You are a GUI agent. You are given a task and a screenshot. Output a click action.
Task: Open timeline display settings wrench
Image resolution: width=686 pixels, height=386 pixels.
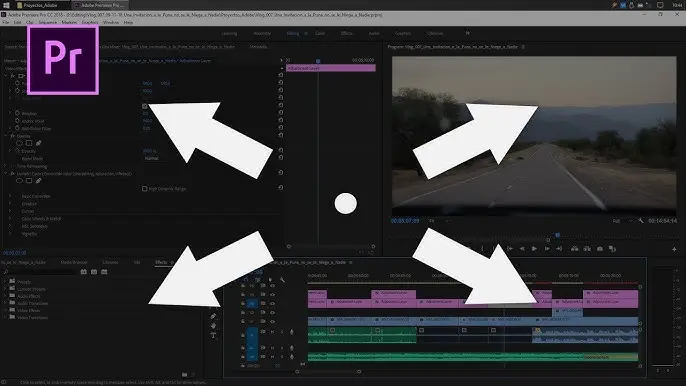pyautogui.click(x=282, y=279)
